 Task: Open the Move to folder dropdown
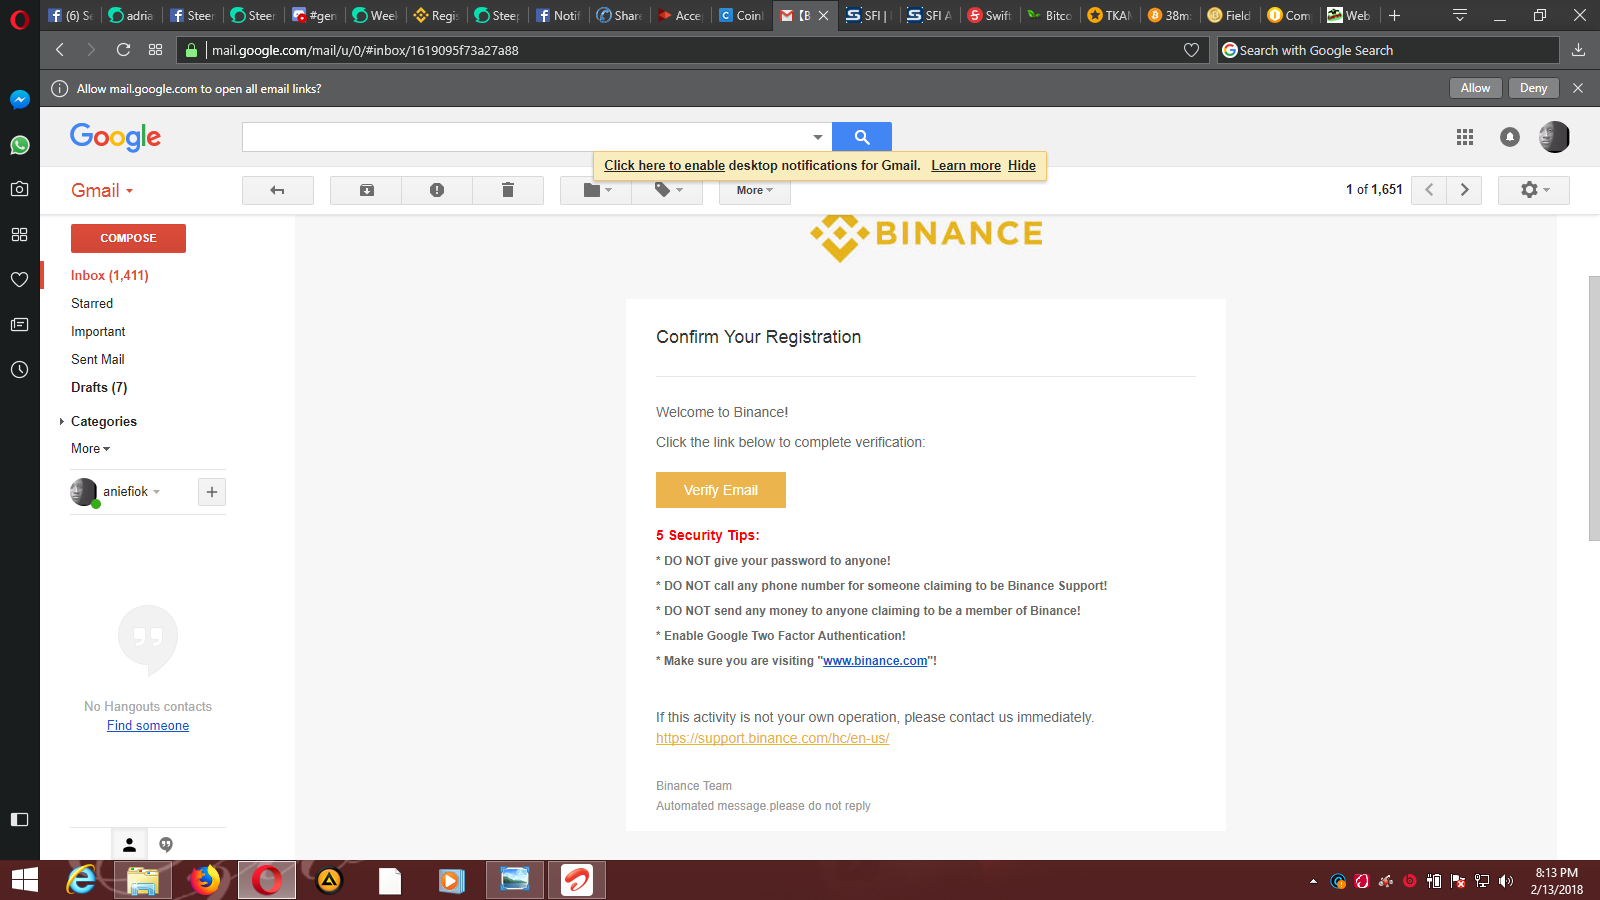[x=596, y=190]
